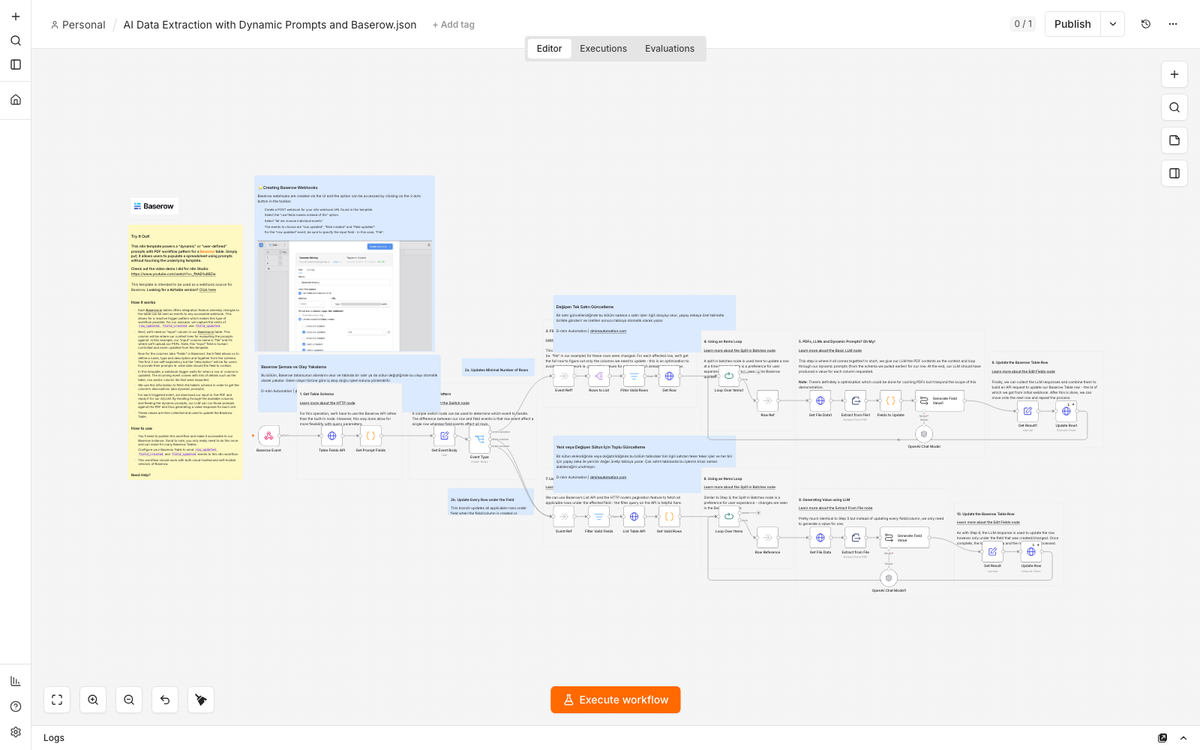The width and height of the screenshot is (1200, 750).
Task: Add a sticky note from the right toolbar
Action: (x=1174, y=140)
